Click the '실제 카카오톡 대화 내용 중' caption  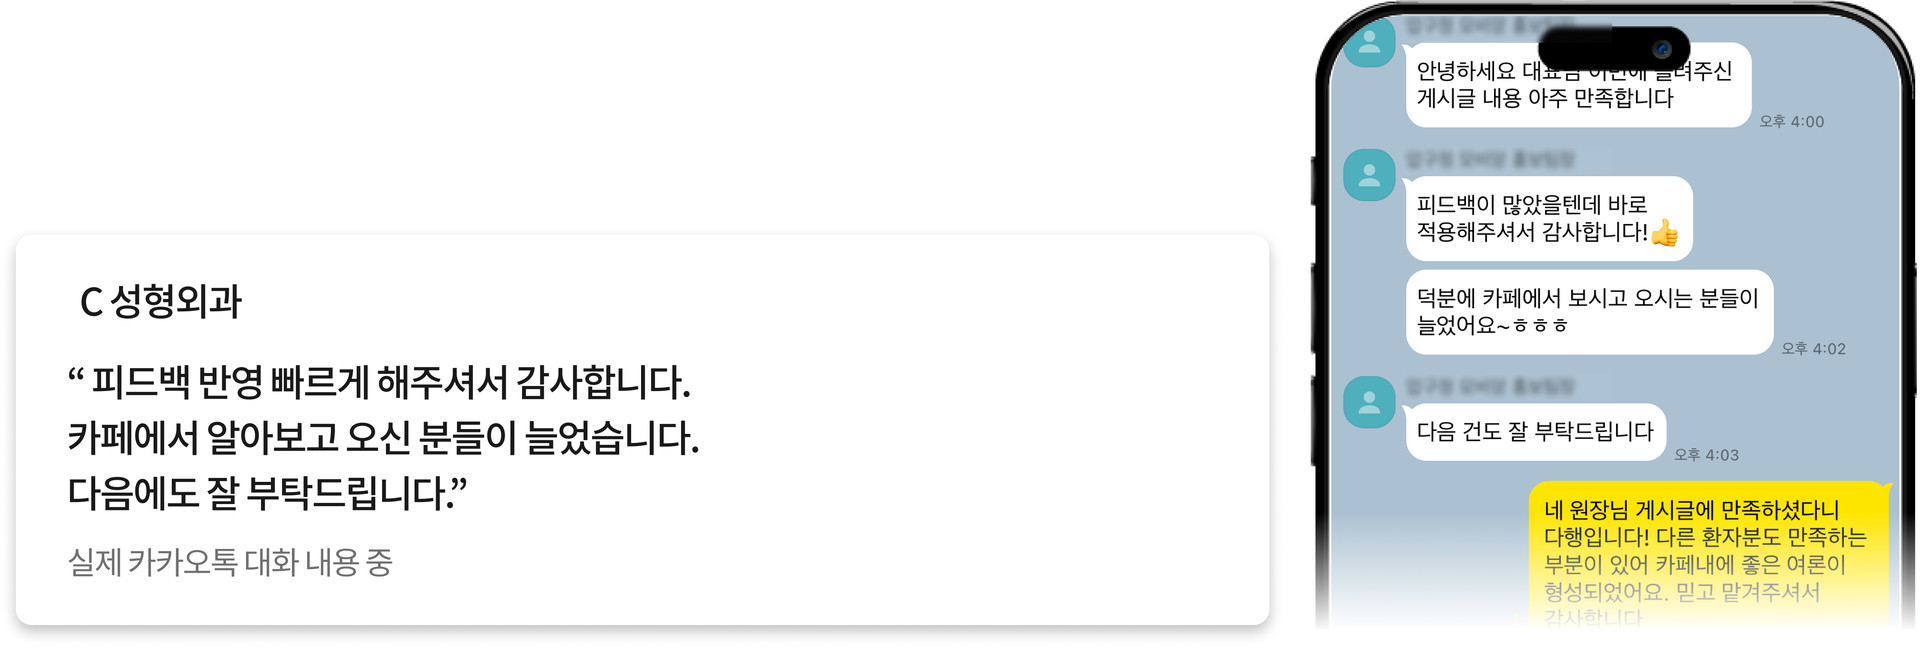[230, 562]
